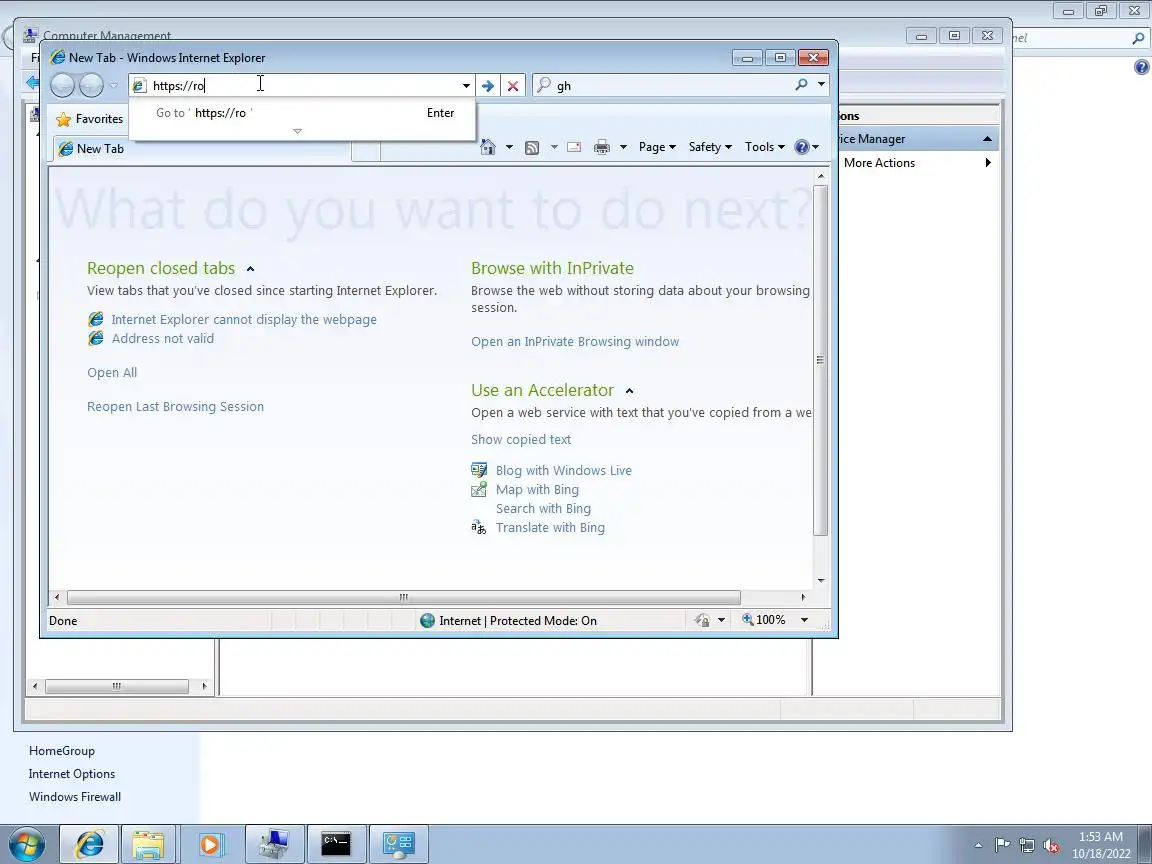Viewport: 1152px width, 864px height.
Task: Show hidden system tray icons
Action: click(978, 846)
